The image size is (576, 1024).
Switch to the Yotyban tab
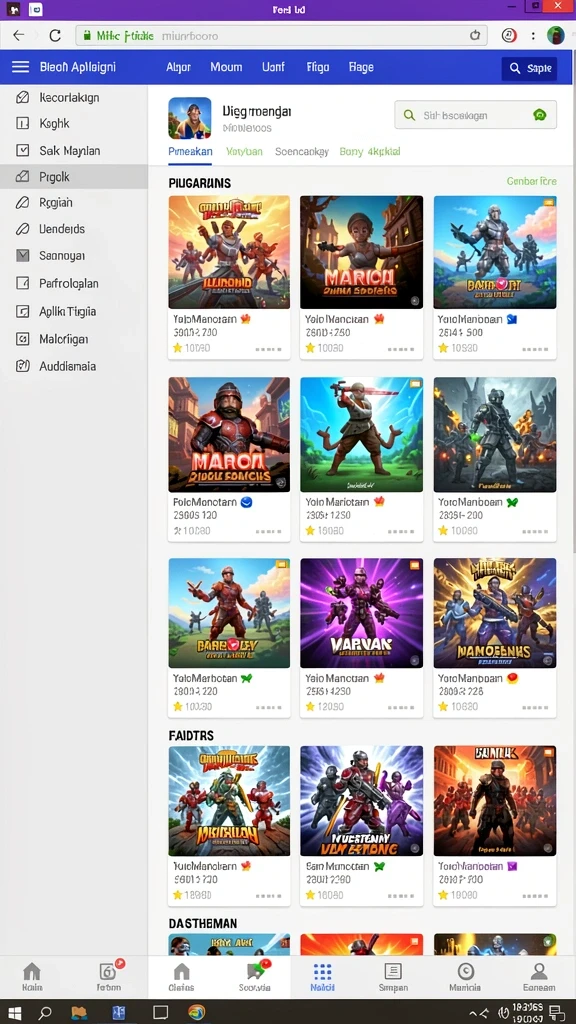click(x=244, y=152)
